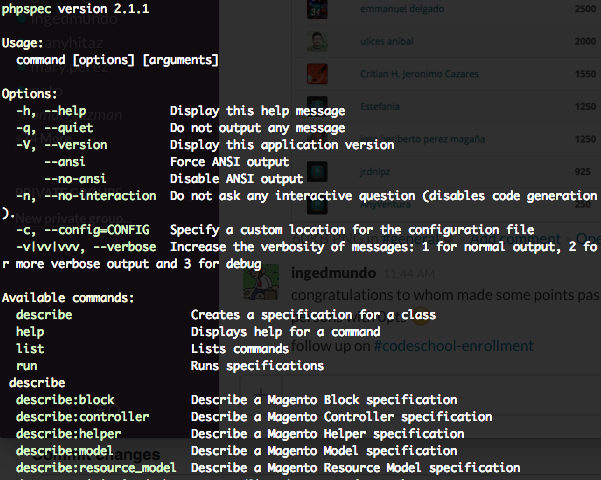
Task: Click 'Disable ANSI output' description
Action: (x=236, y=179)
